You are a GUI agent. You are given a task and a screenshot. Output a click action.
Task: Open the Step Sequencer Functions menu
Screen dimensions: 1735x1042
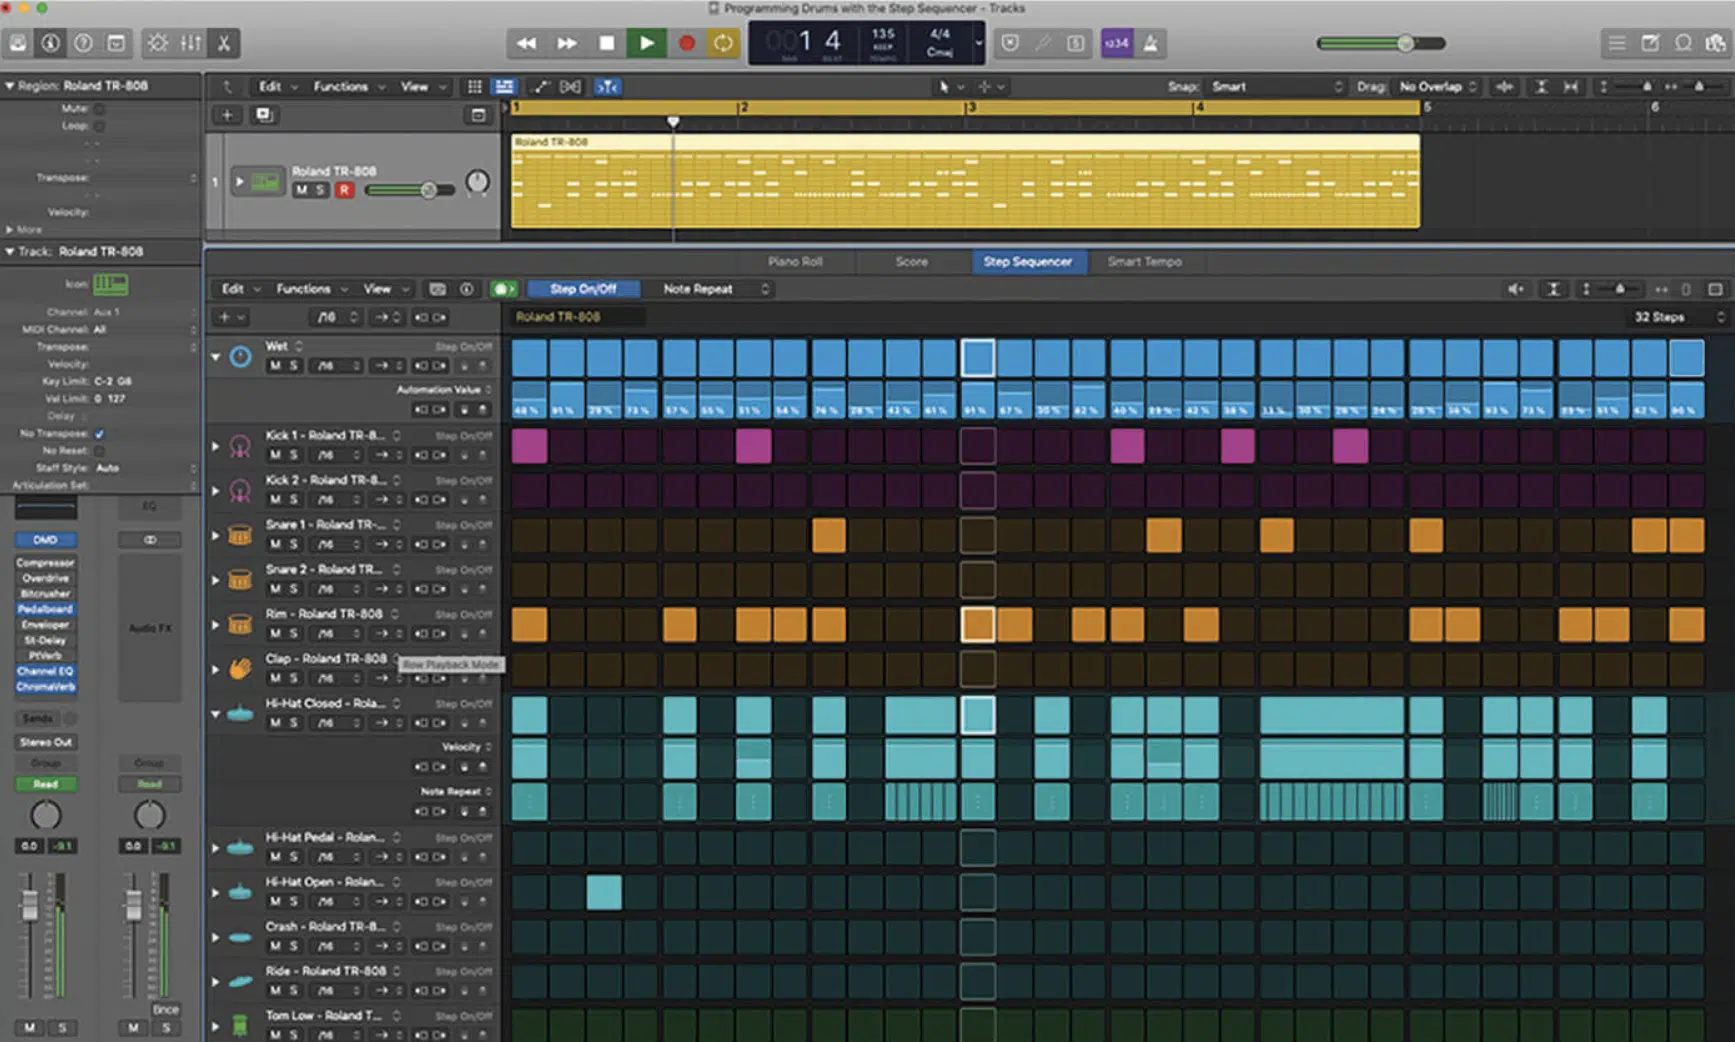[311, 289]
